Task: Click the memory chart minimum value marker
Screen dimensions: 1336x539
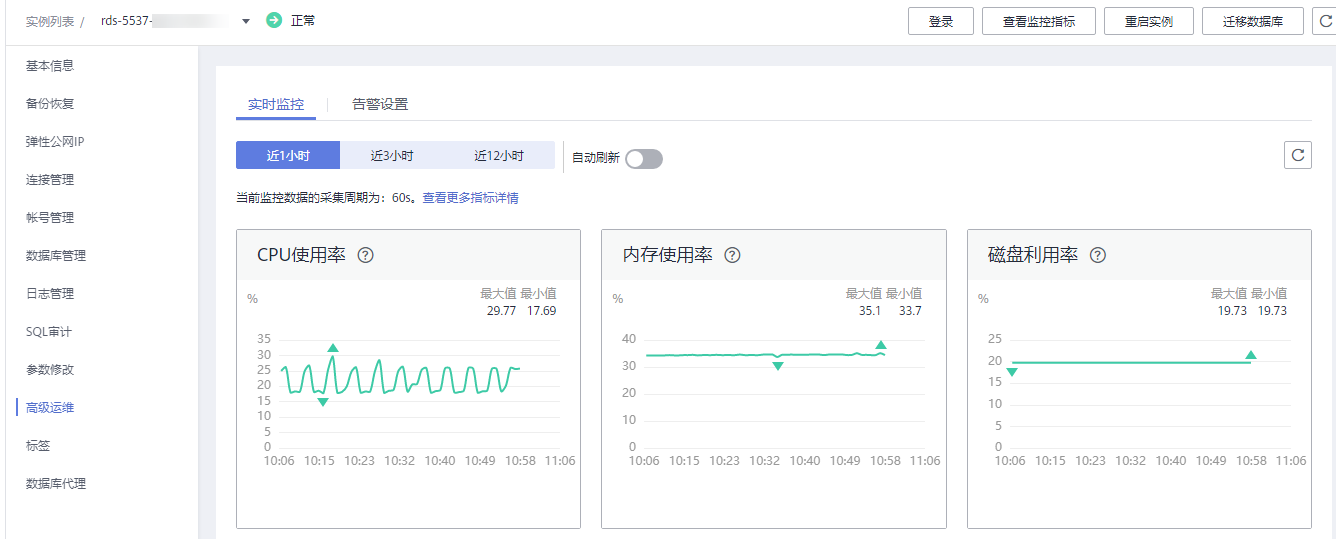Action: pyautogui.click(x=777, y=366)
